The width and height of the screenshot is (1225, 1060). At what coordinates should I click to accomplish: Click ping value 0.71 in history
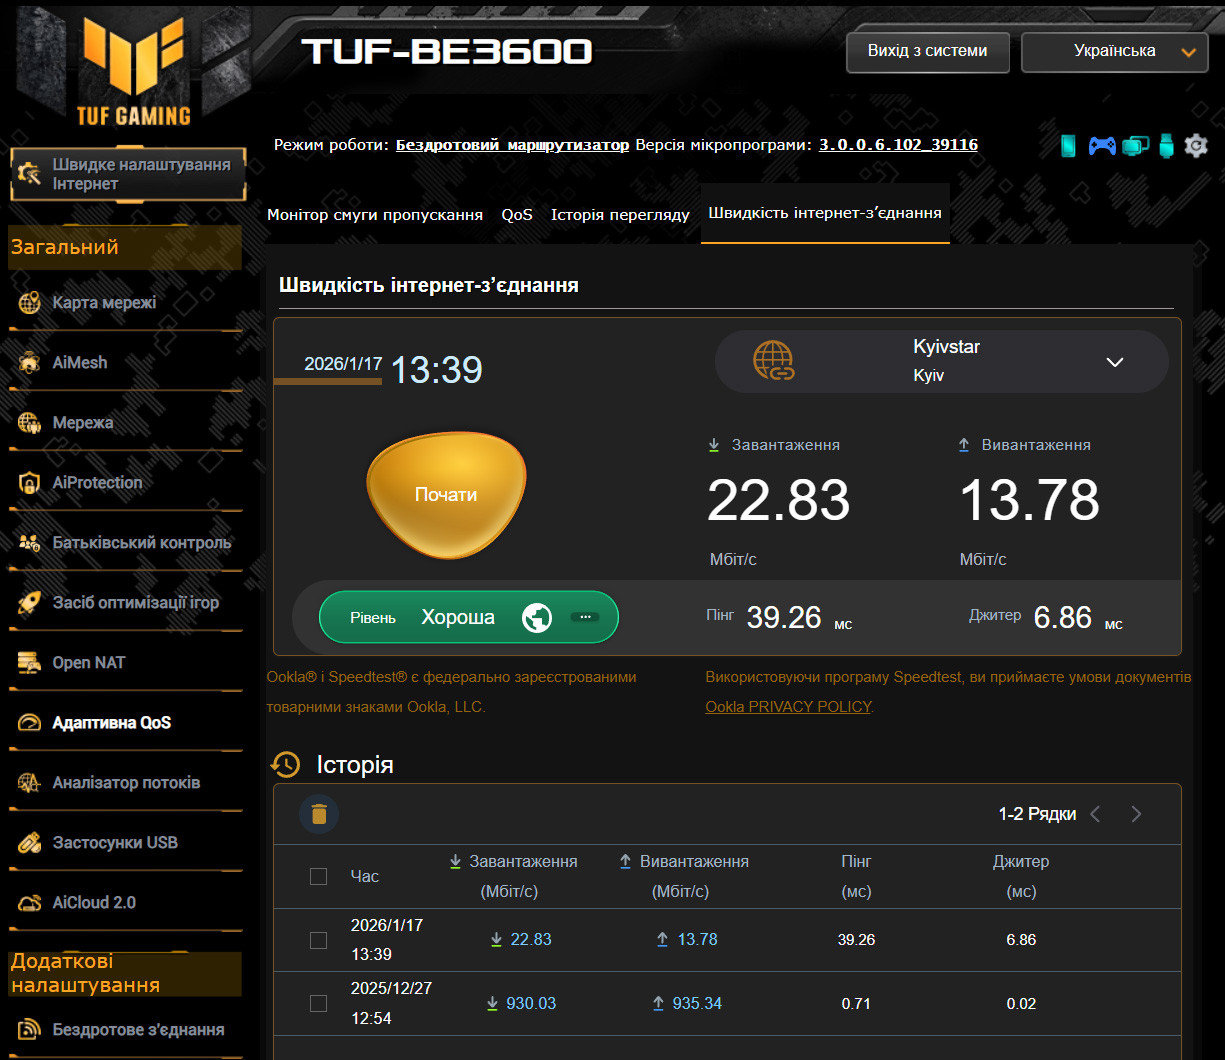[856, 1003]
